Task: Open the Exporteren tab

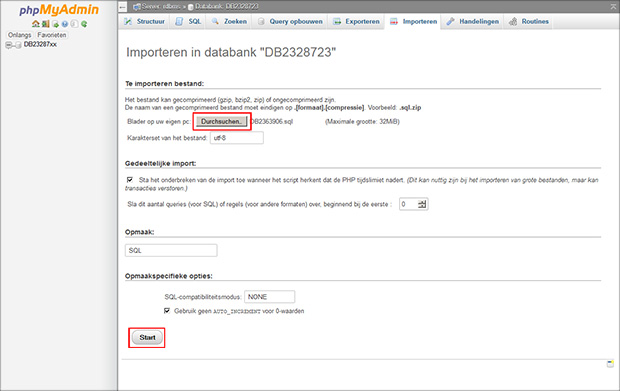Action: (x=356, y=21)
